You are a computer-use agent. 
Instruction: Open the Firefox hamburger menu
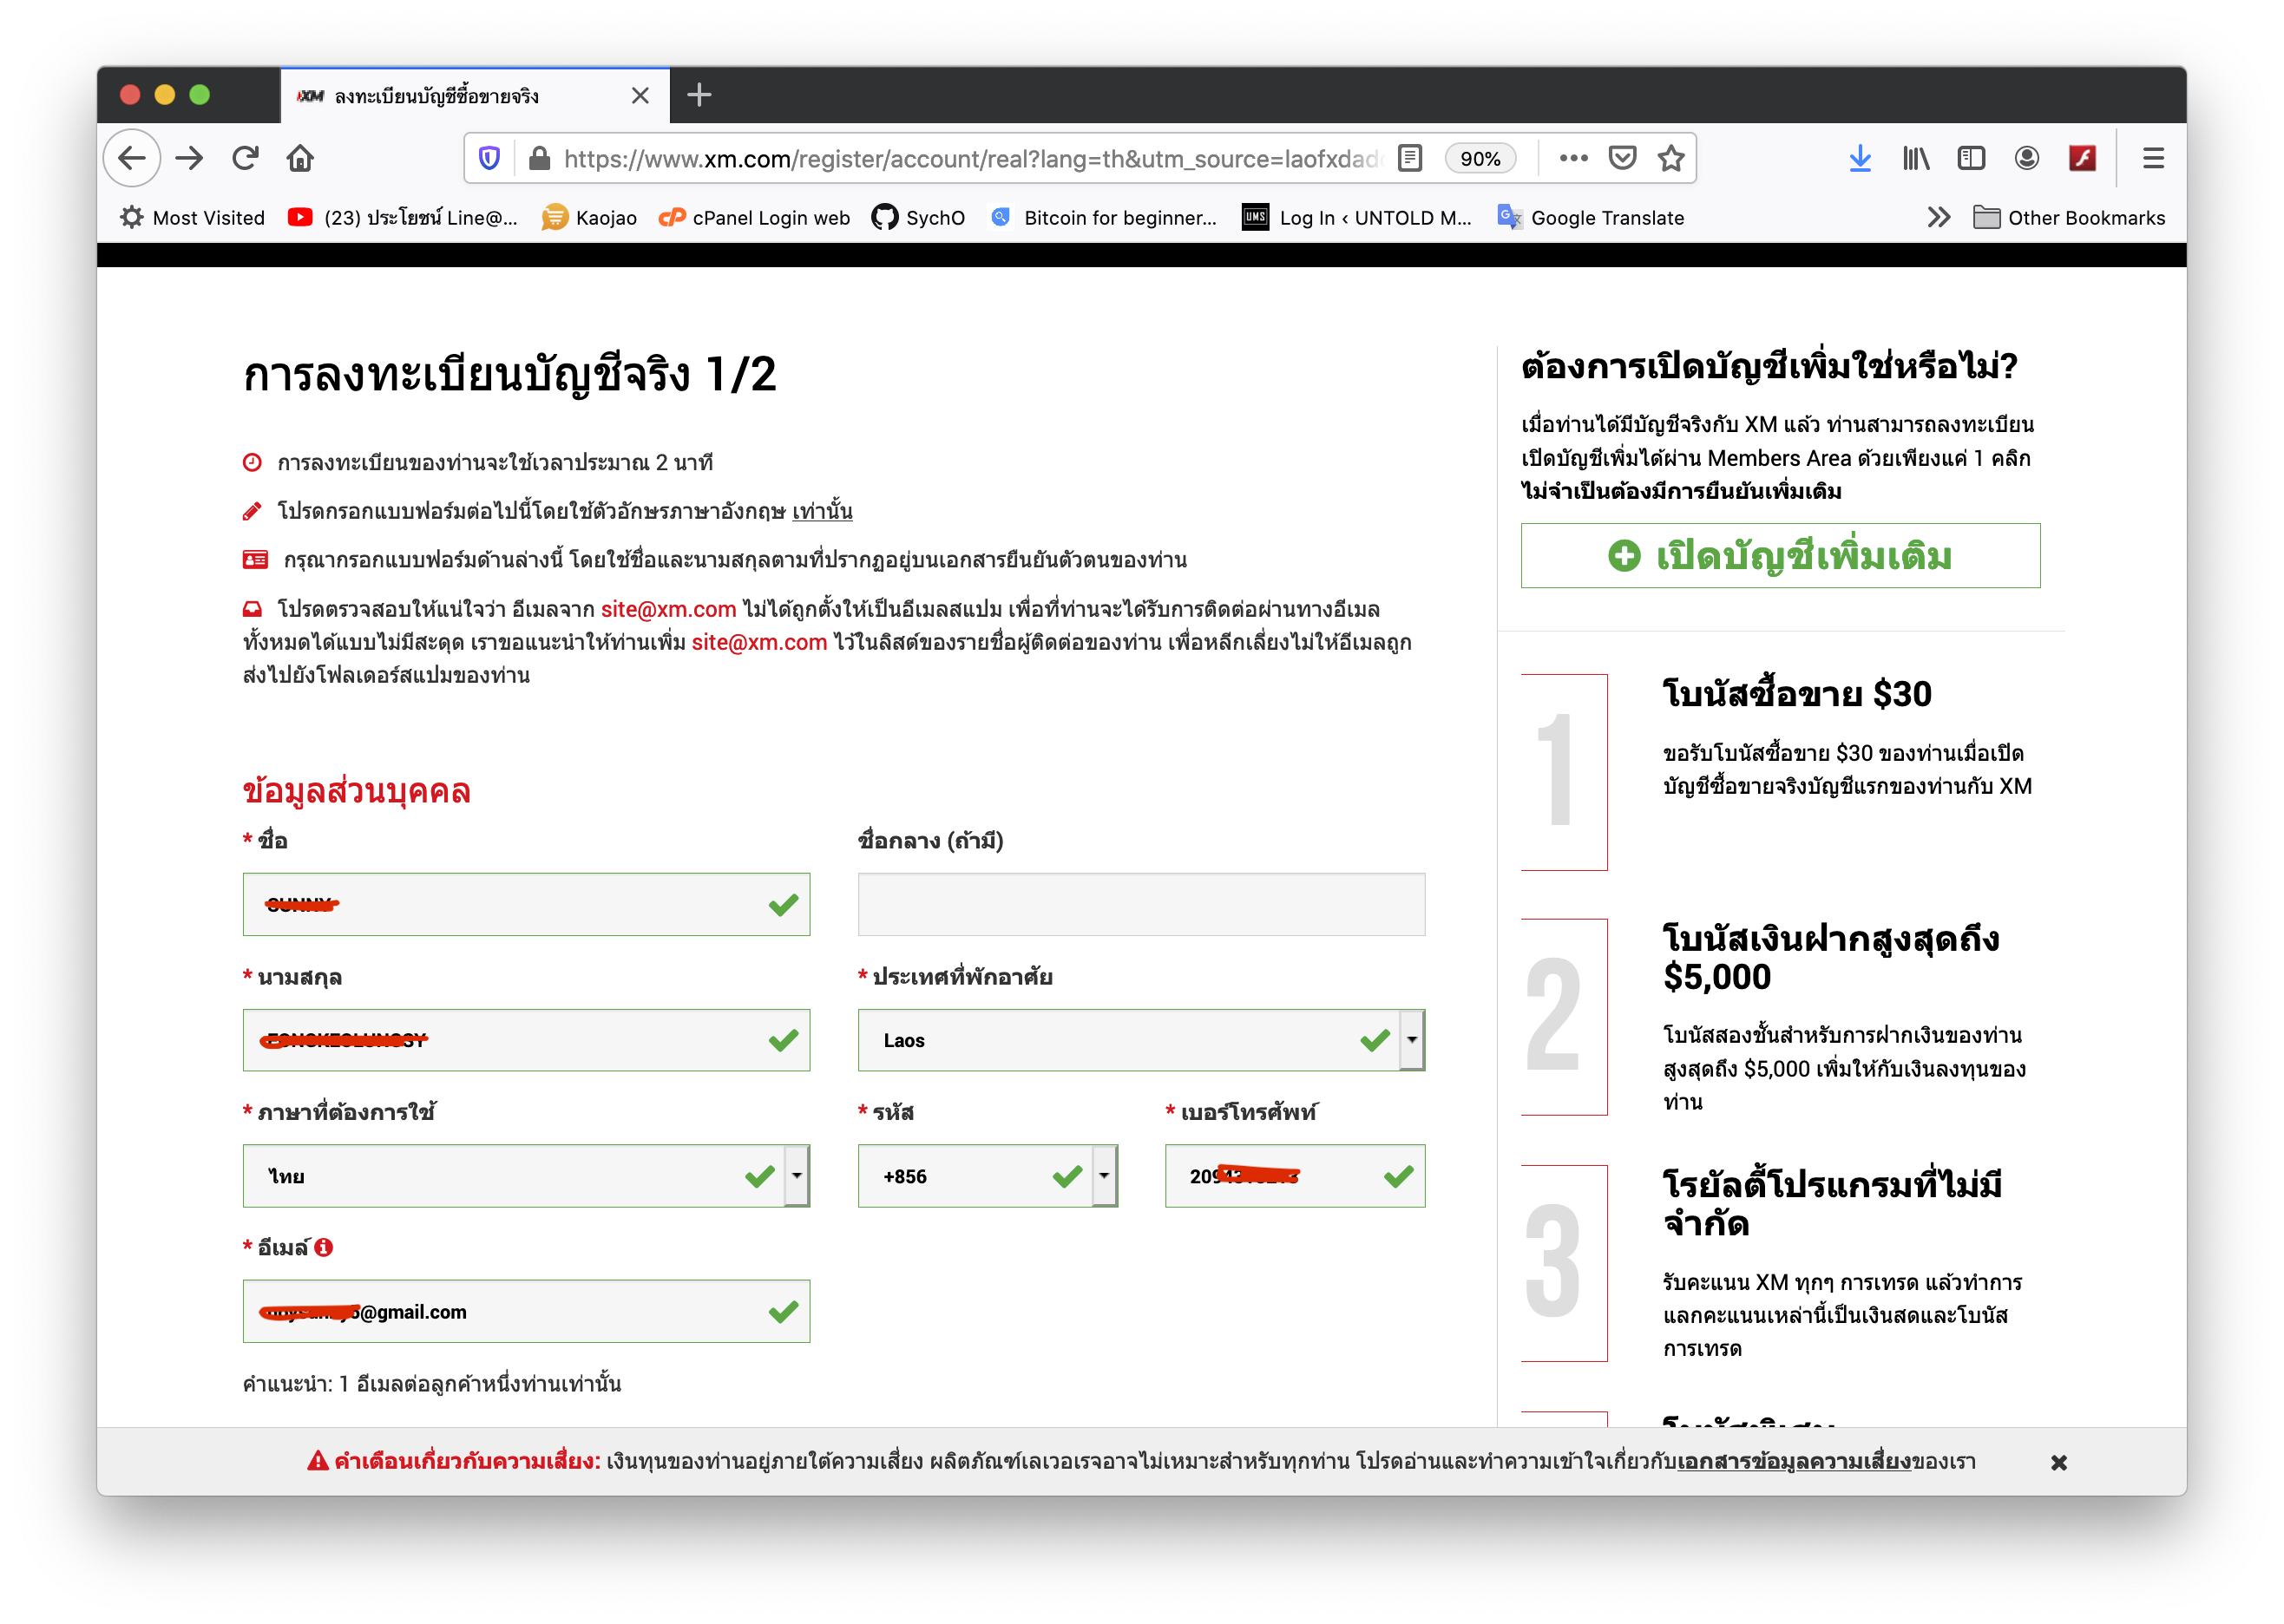pos(2153,158)
